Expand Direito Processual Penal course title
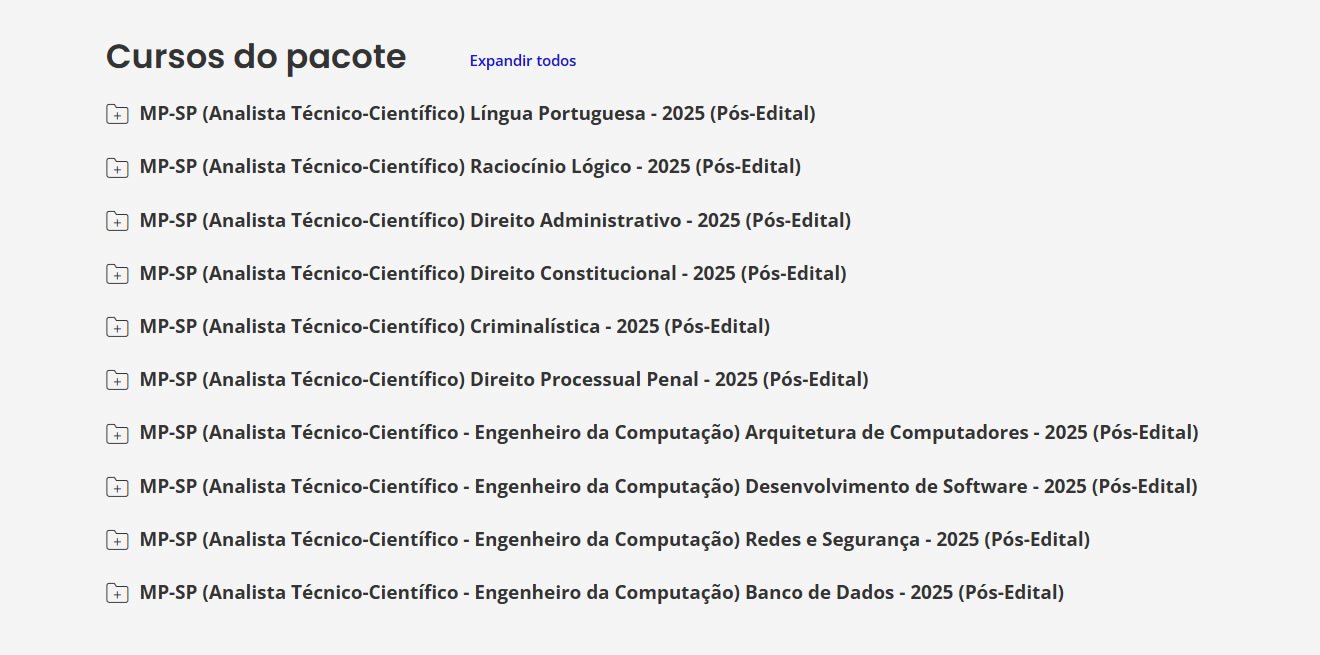The width and height of the screenshot is (1320, 655). (504, 379)
